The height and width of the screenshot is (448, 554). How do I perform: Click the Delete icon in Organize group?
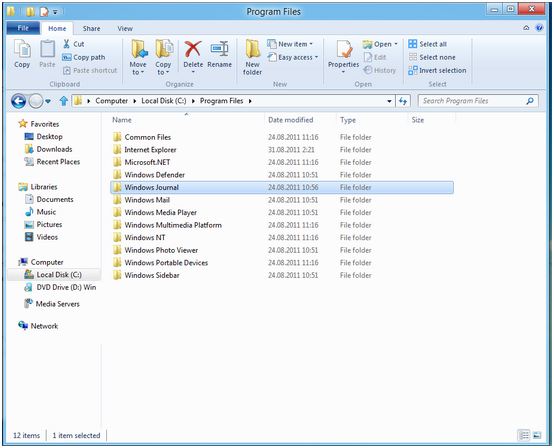click(x=193, y=50)
